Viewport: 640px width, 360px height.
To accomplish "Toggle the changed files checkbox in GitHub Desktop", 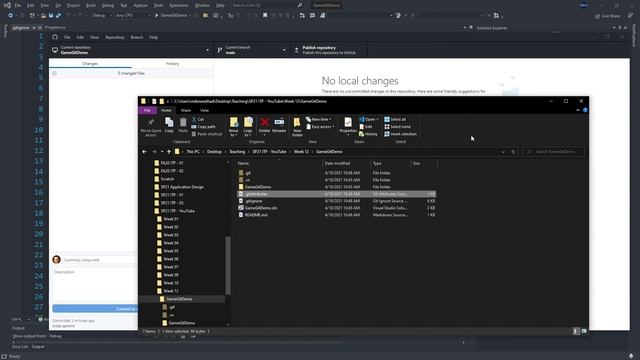I will (x=55, y=73).
